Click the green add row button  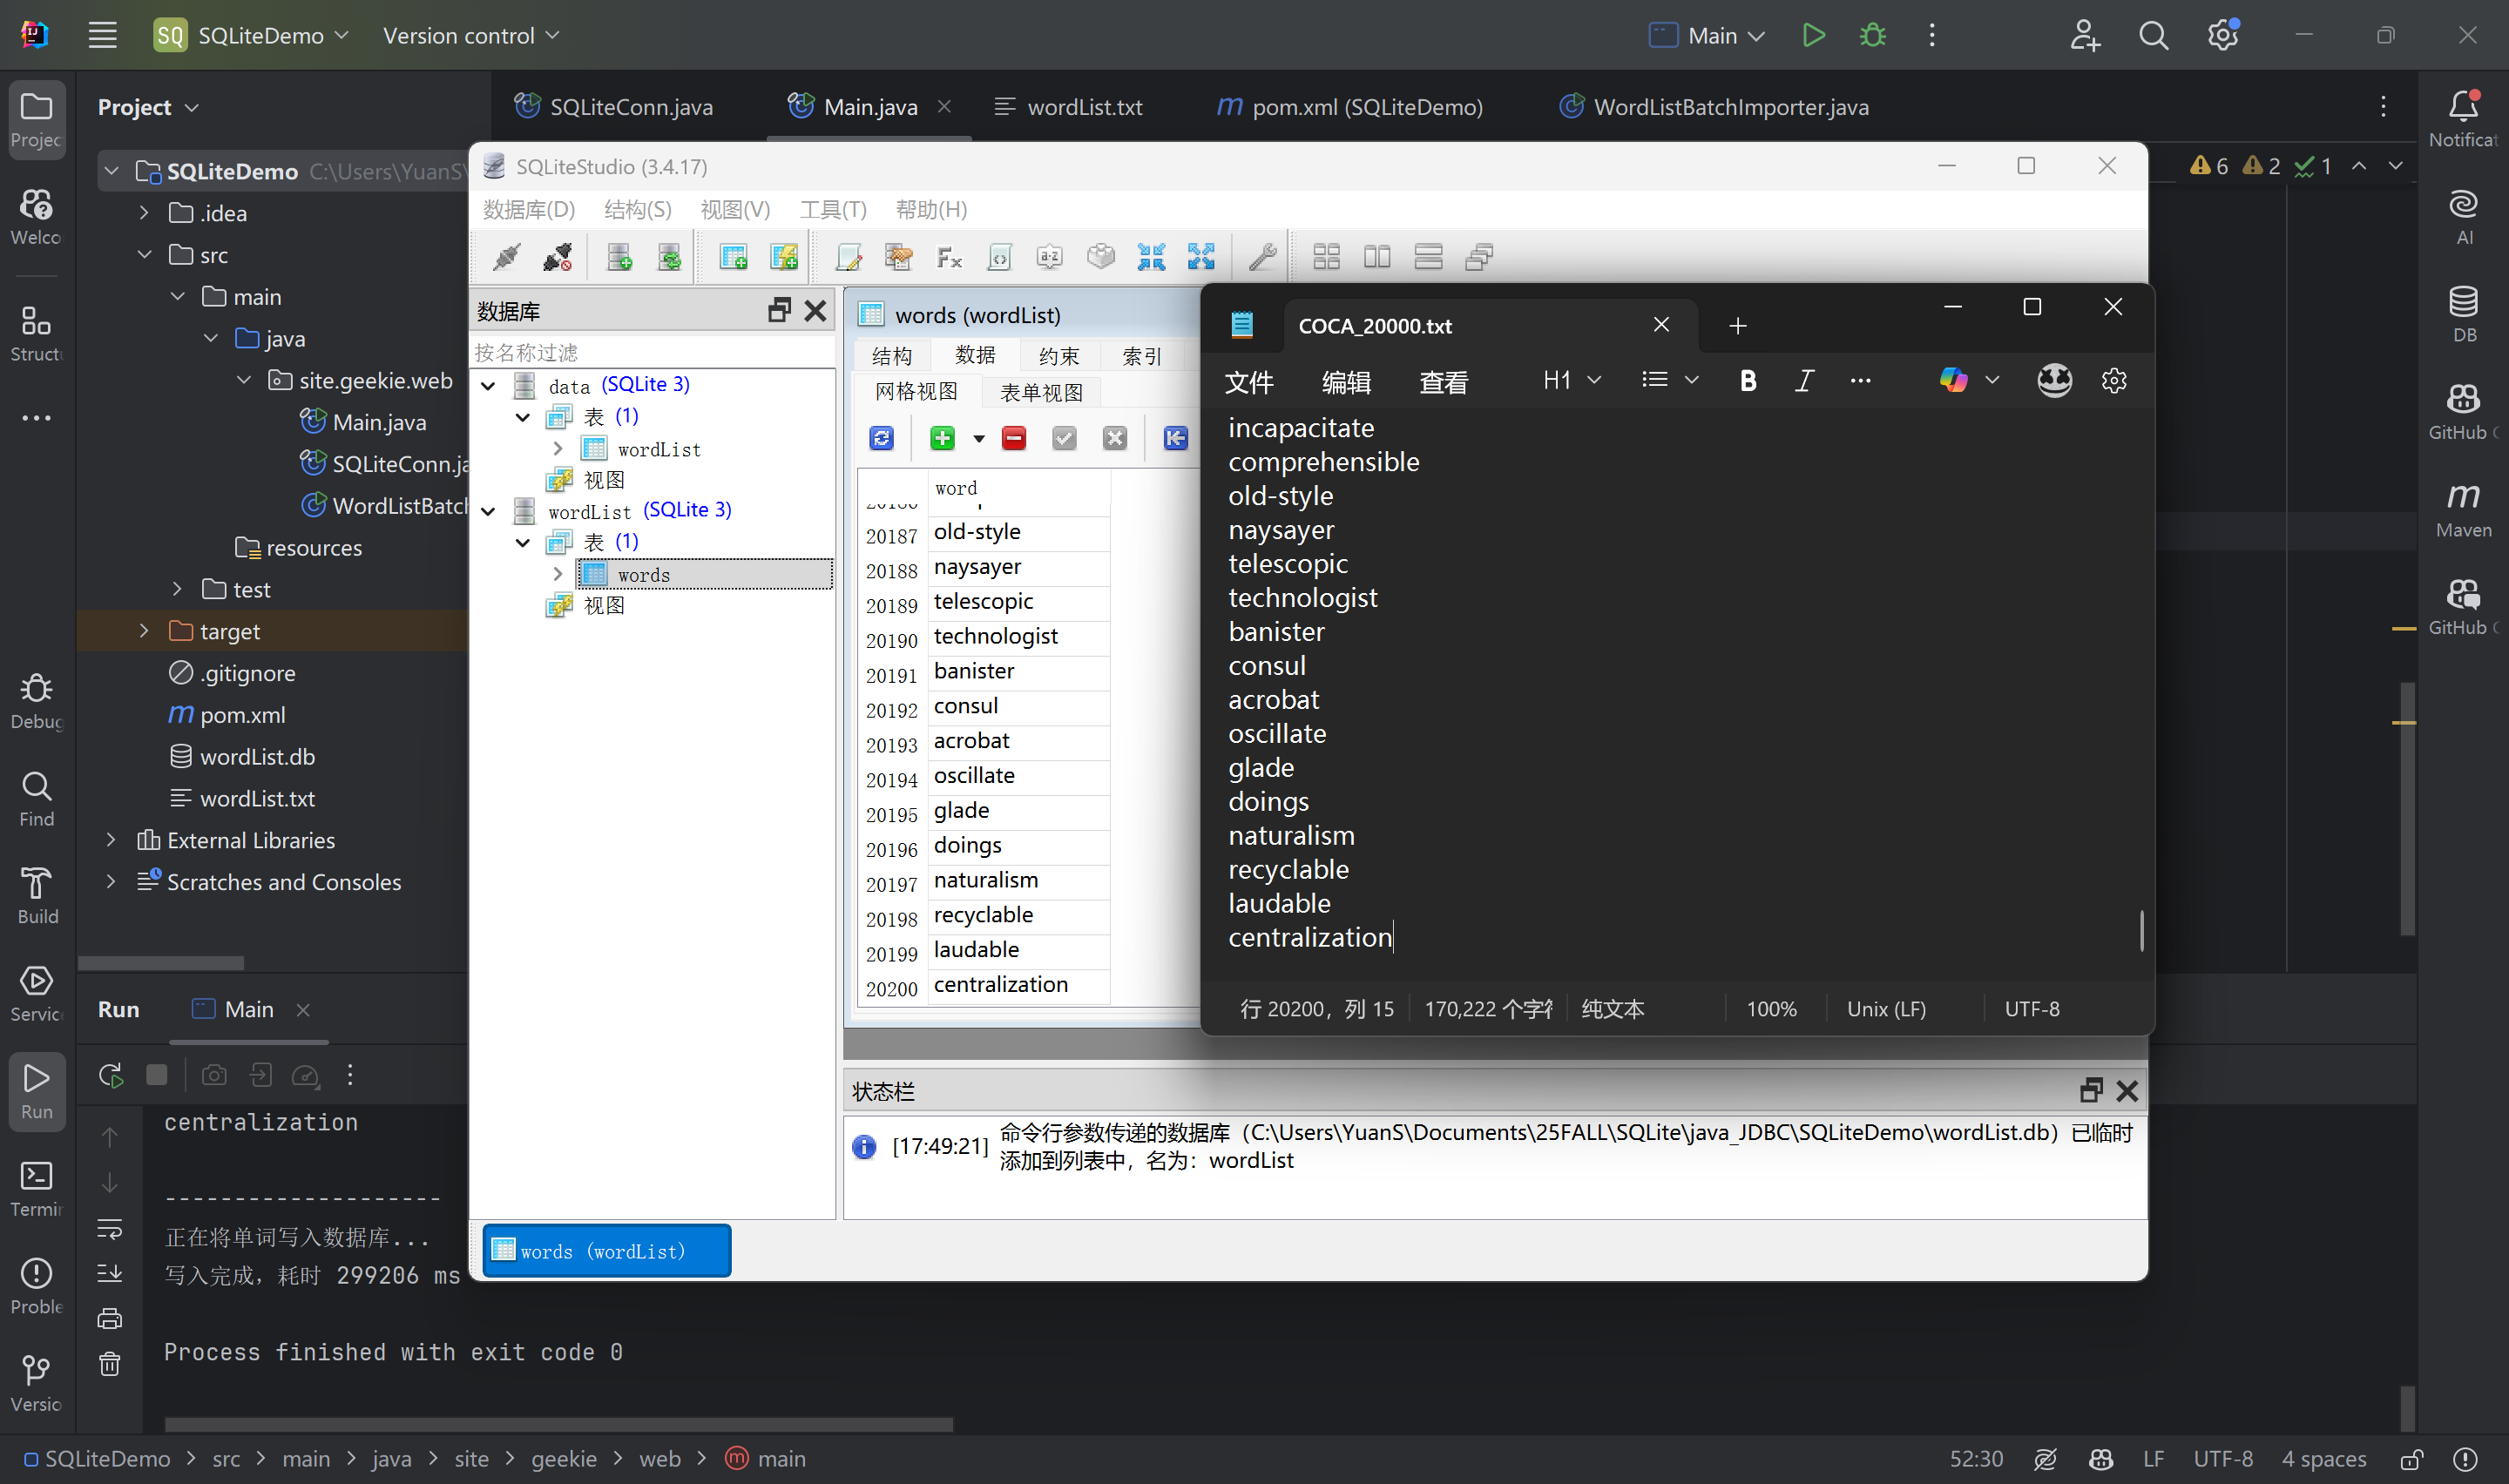942,438
